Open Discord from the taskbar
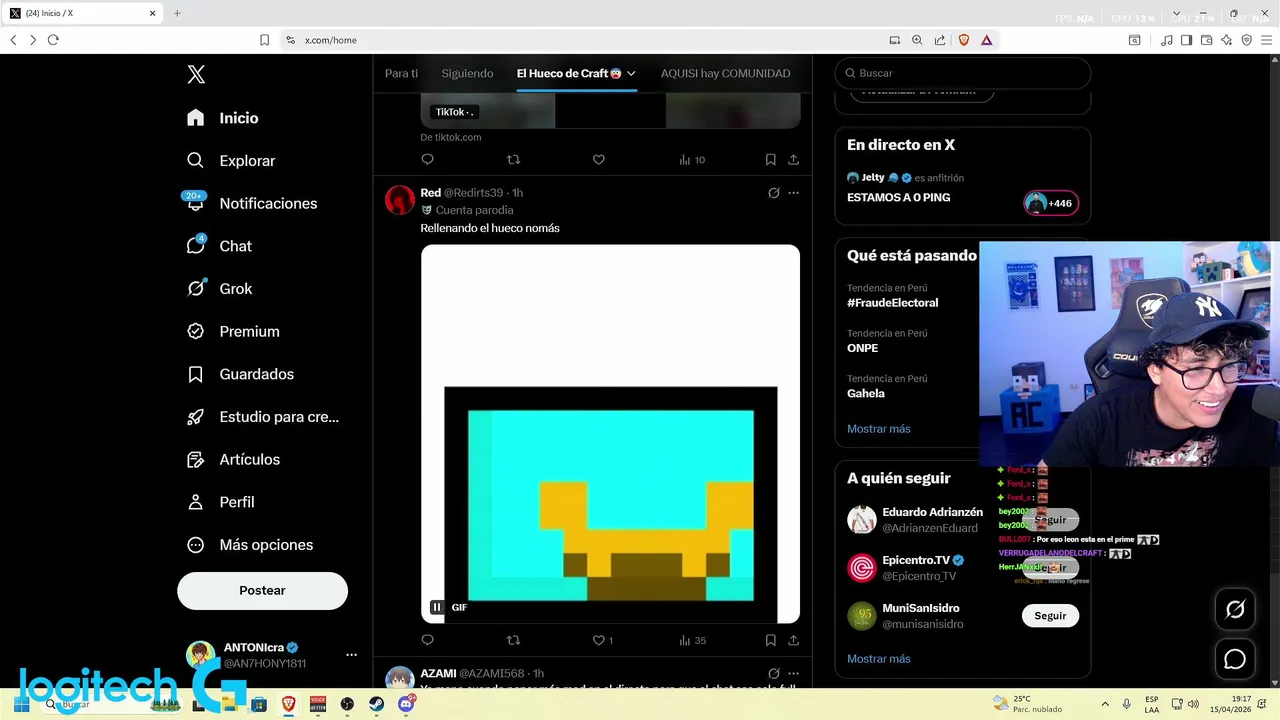 (x=406, y=704)
